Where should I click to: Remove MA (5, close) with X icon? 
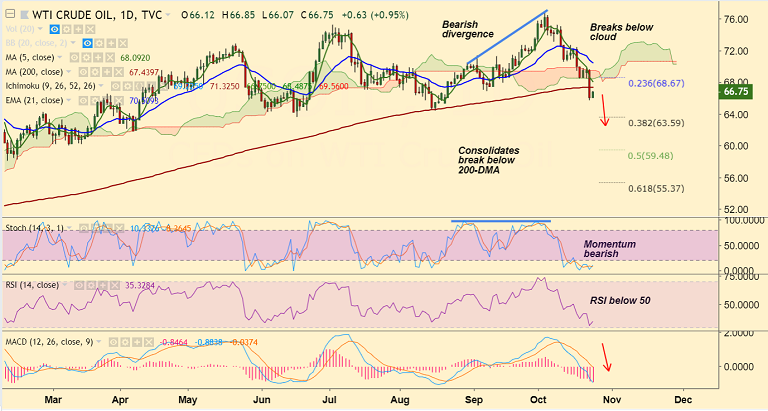(110, 57)
